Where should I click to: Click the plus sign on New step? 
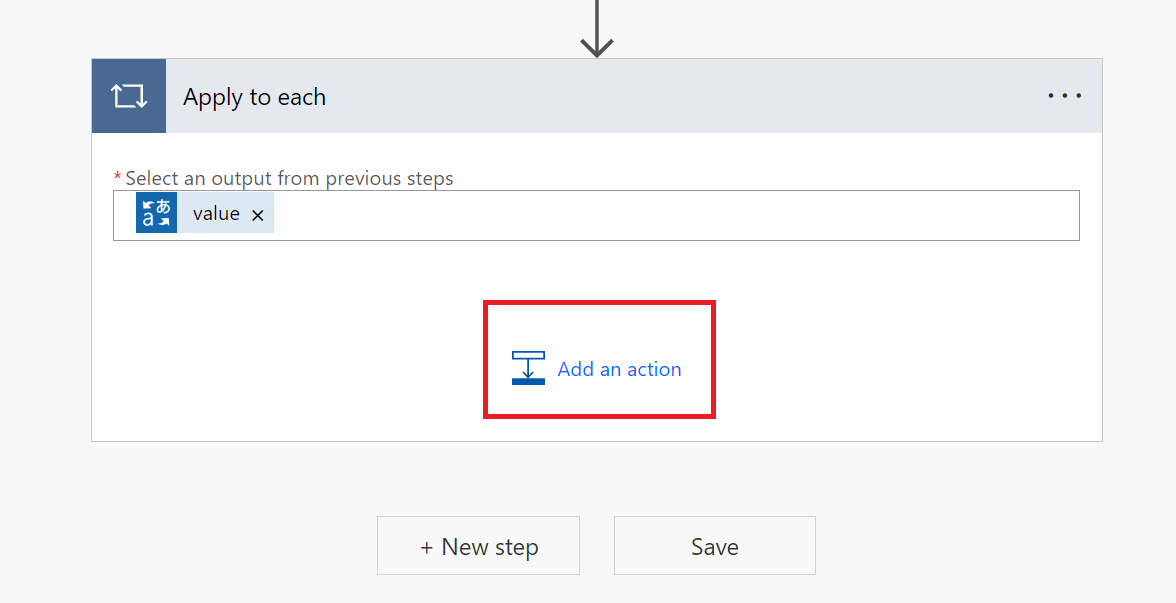coord(427,547)
